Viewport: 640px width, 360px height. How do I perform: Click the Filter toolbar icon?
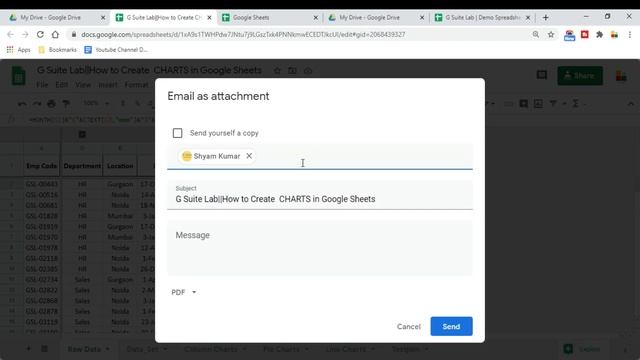(x=553, y=104)
